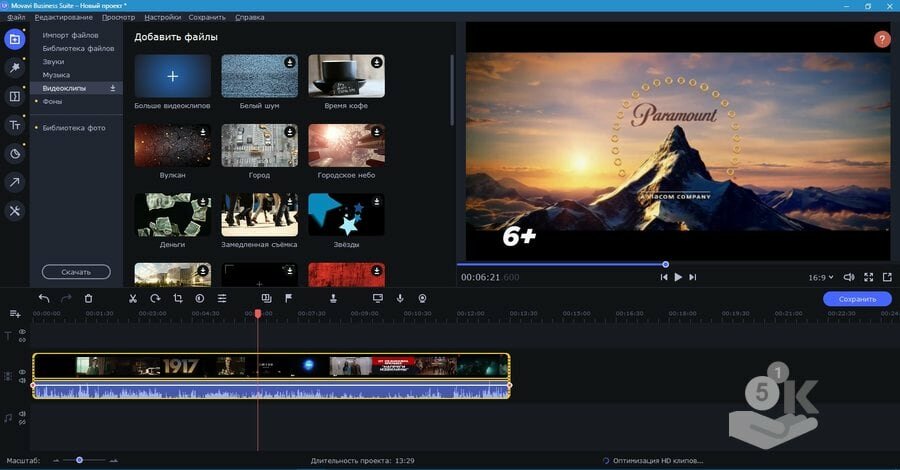Screen dimensions: 900x470
Task: Record video from webcam icon
Action: point(422,298)
